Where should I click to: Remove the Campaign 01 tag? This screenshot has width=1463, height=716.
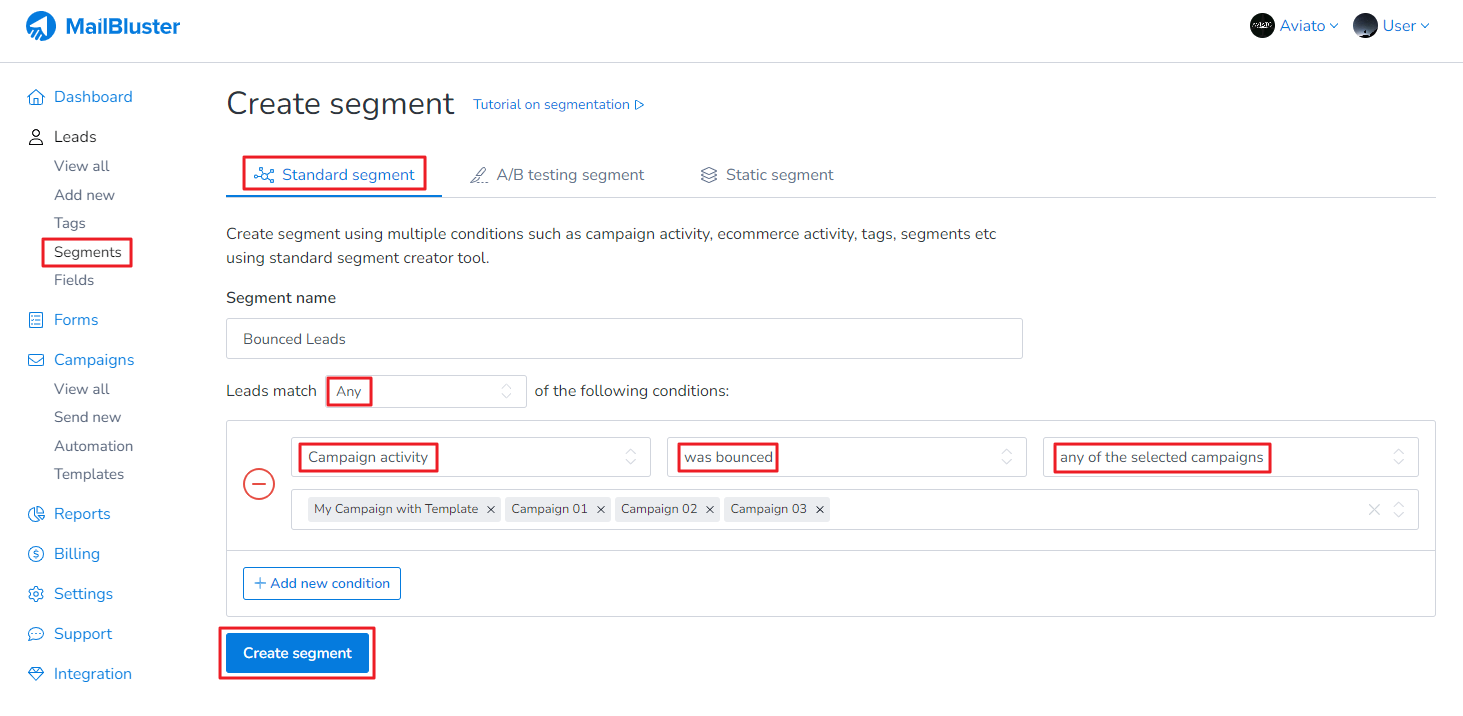(x=600, y=509)
